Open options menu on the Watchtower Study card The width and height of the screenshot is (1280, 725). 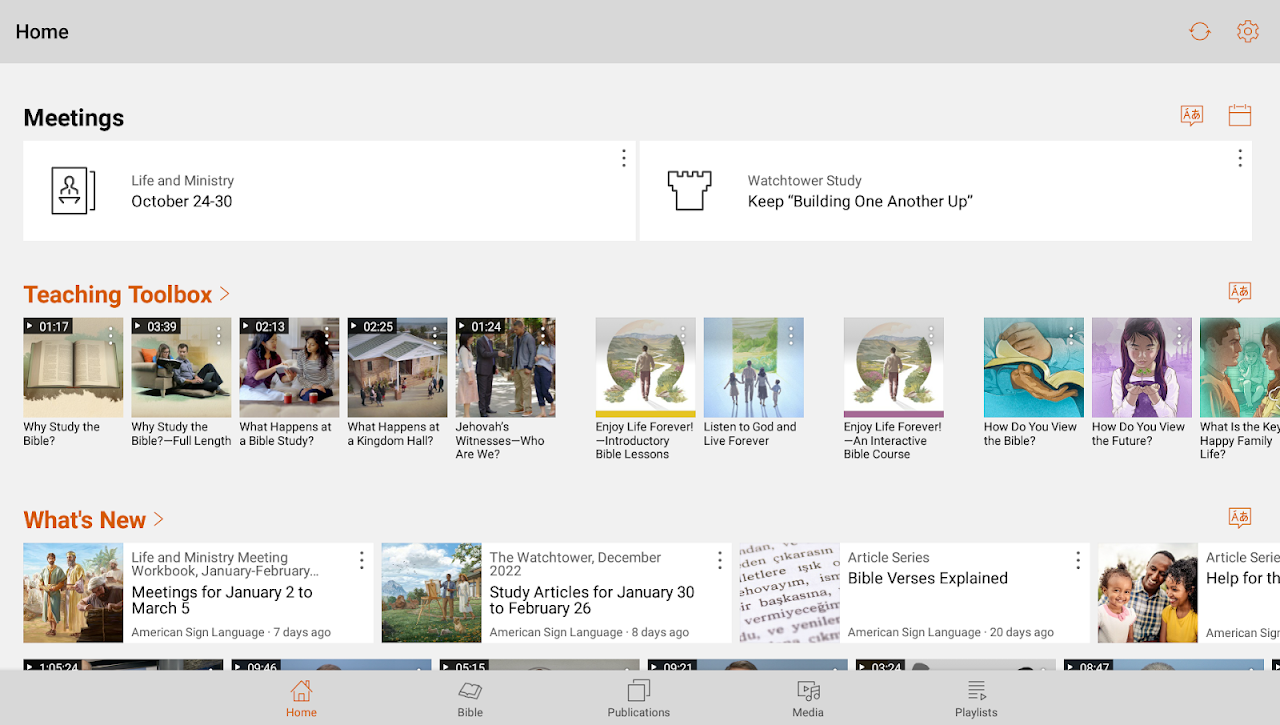pos(1239,158)
